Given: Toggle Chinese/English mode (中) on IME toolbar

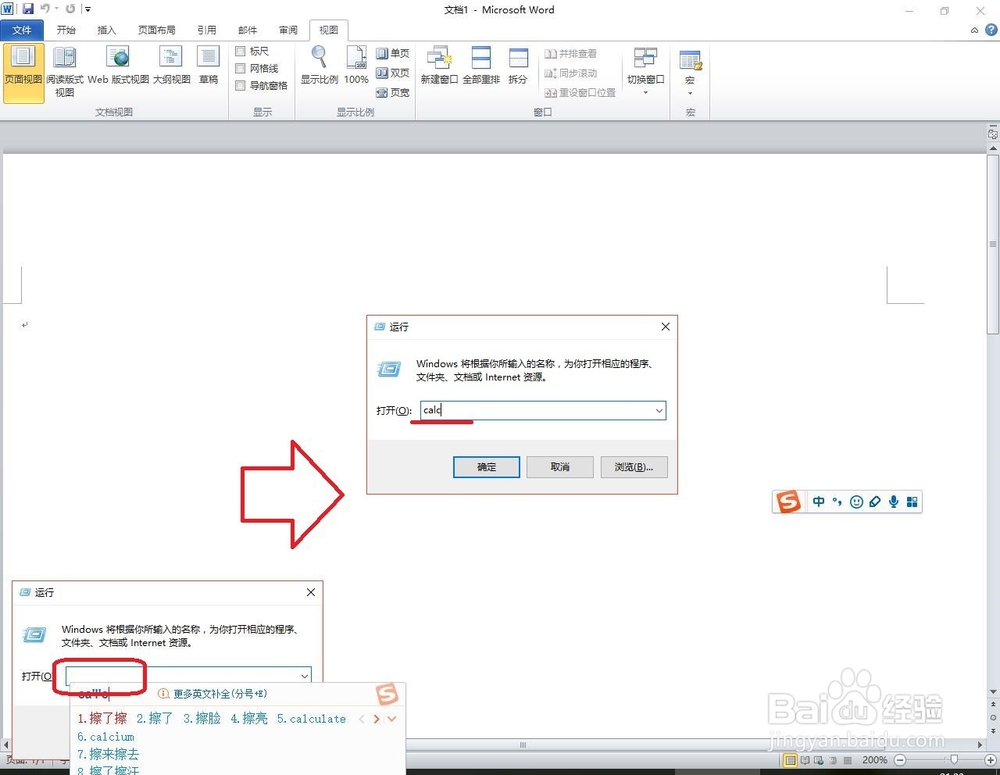Looking at the screenshot, I should (819, 502).
